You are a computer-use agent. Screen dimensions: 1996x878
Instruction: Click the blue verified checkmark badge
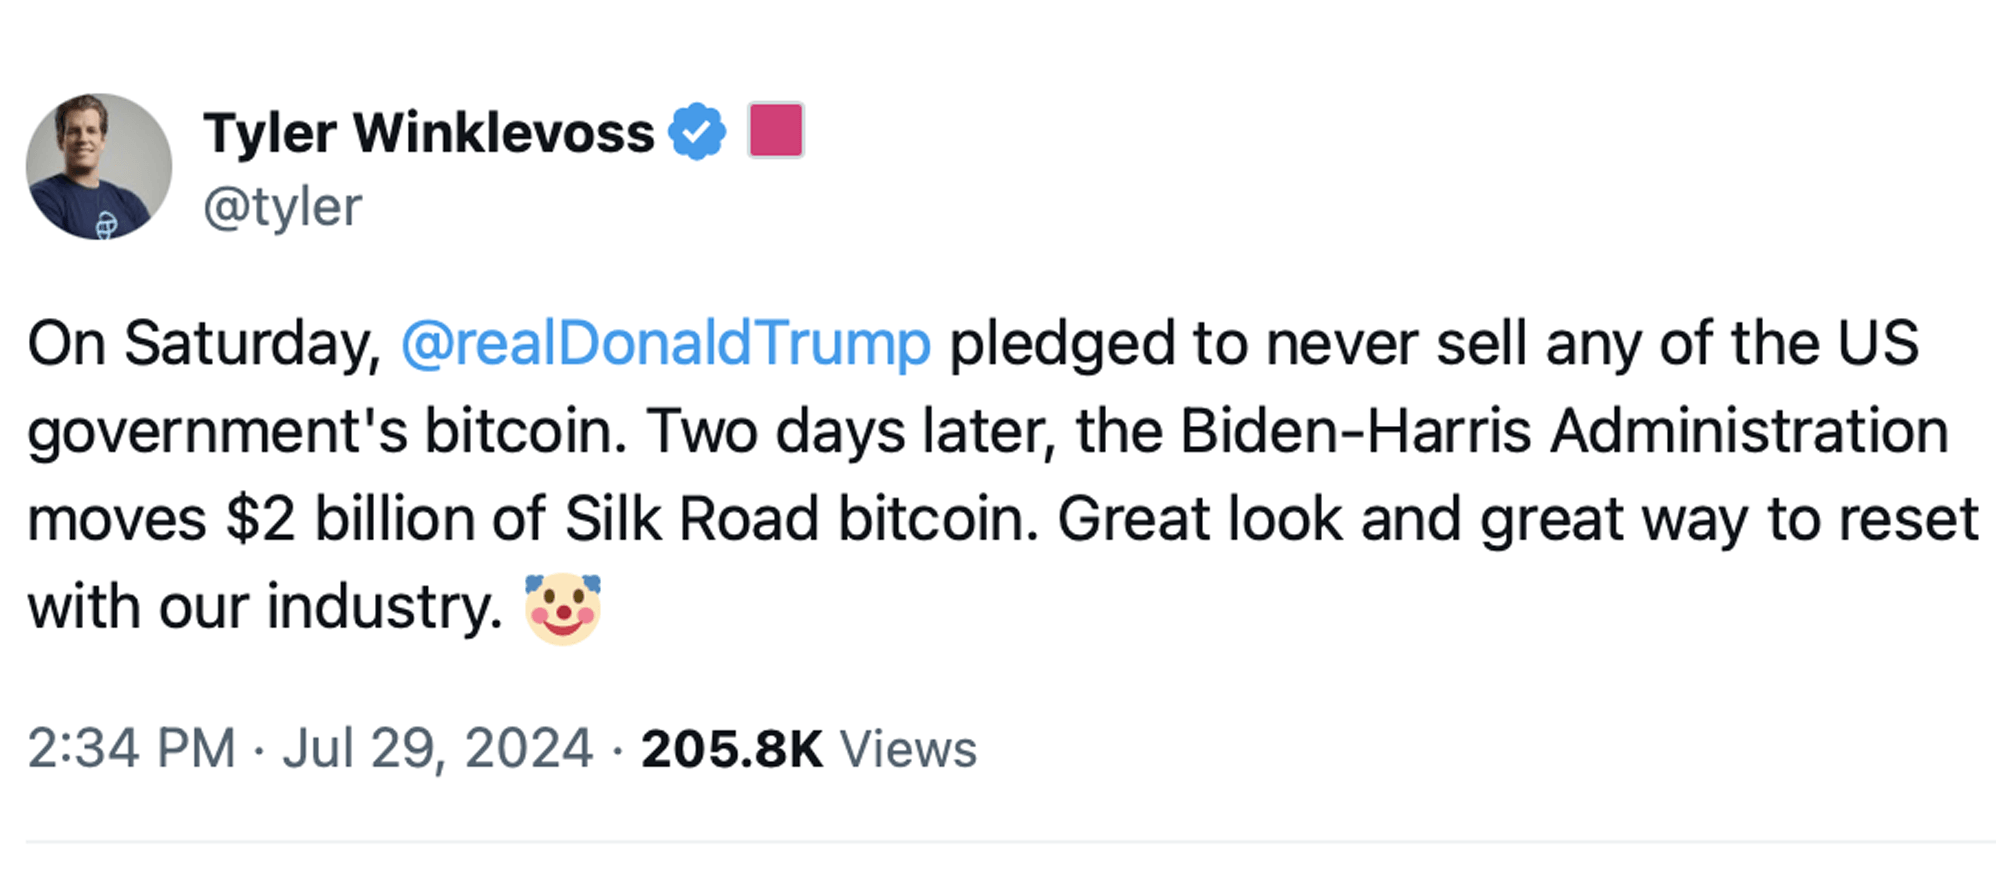(x=697, y=131)
